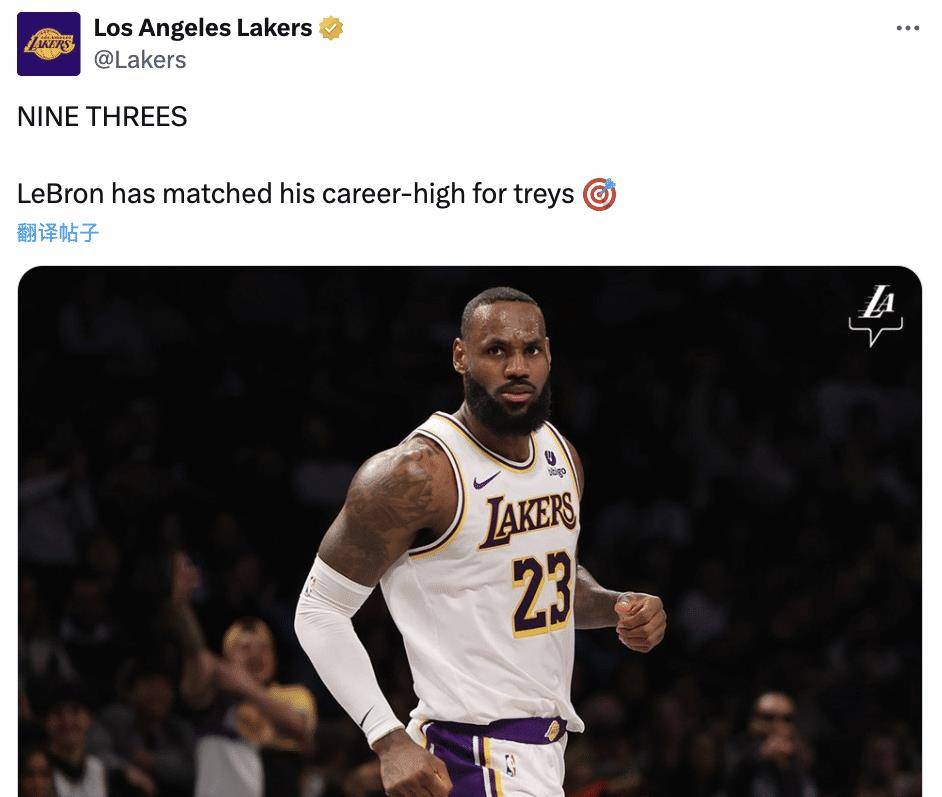Click the gold verified badge
Image resolution: width=942 pixels, height=797 pixels.
pyautogui.click(x=330, y=28)
